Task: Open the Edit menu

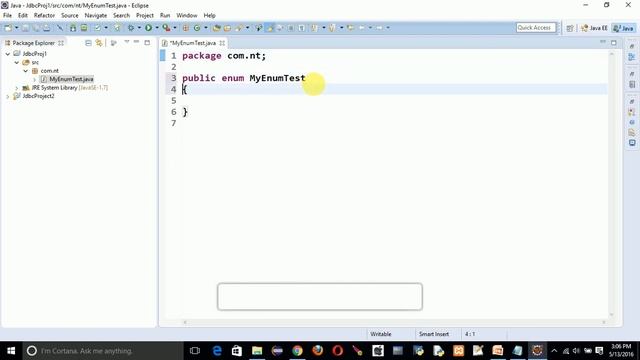Action: tap(23, 16)
